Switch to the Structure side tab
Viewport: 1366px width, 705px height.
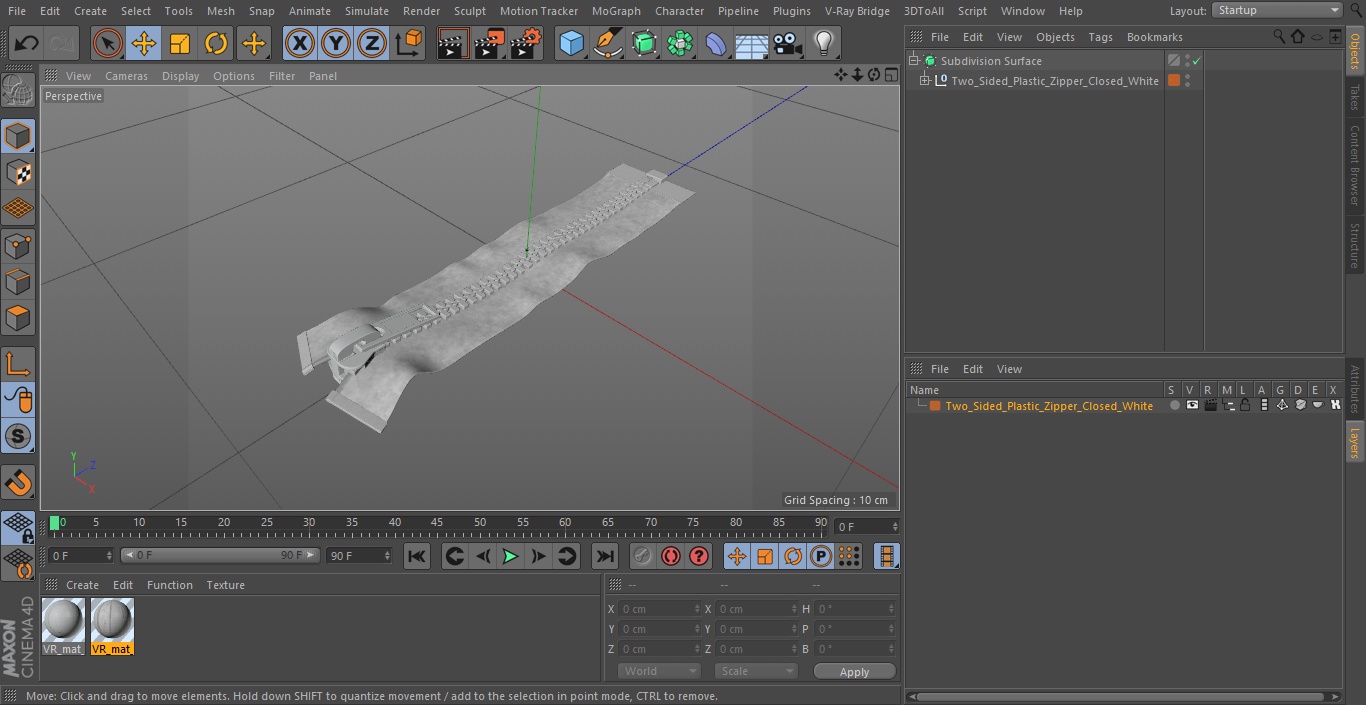pos(1355,246)
